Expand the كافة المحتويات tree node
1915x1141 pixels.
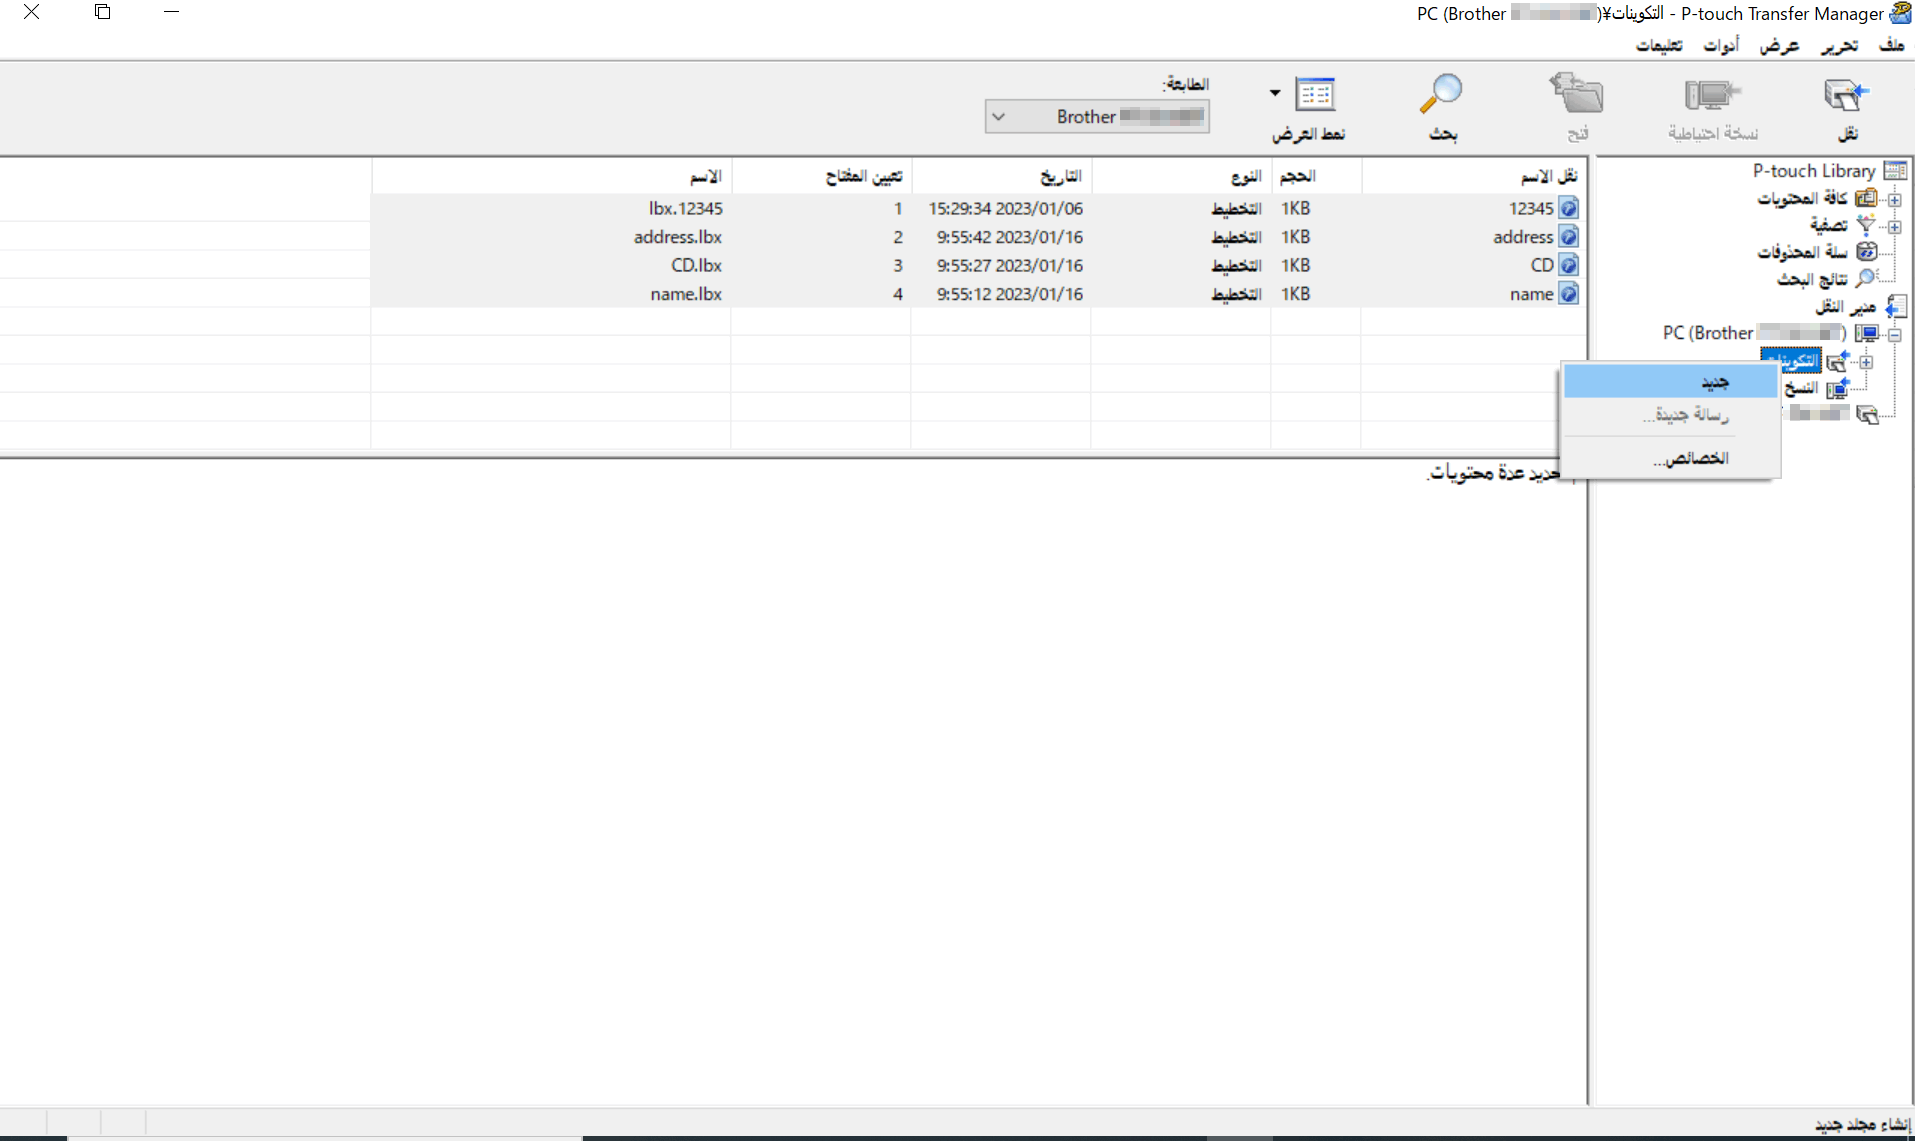pyautogui.click(x=1894, y=199)
